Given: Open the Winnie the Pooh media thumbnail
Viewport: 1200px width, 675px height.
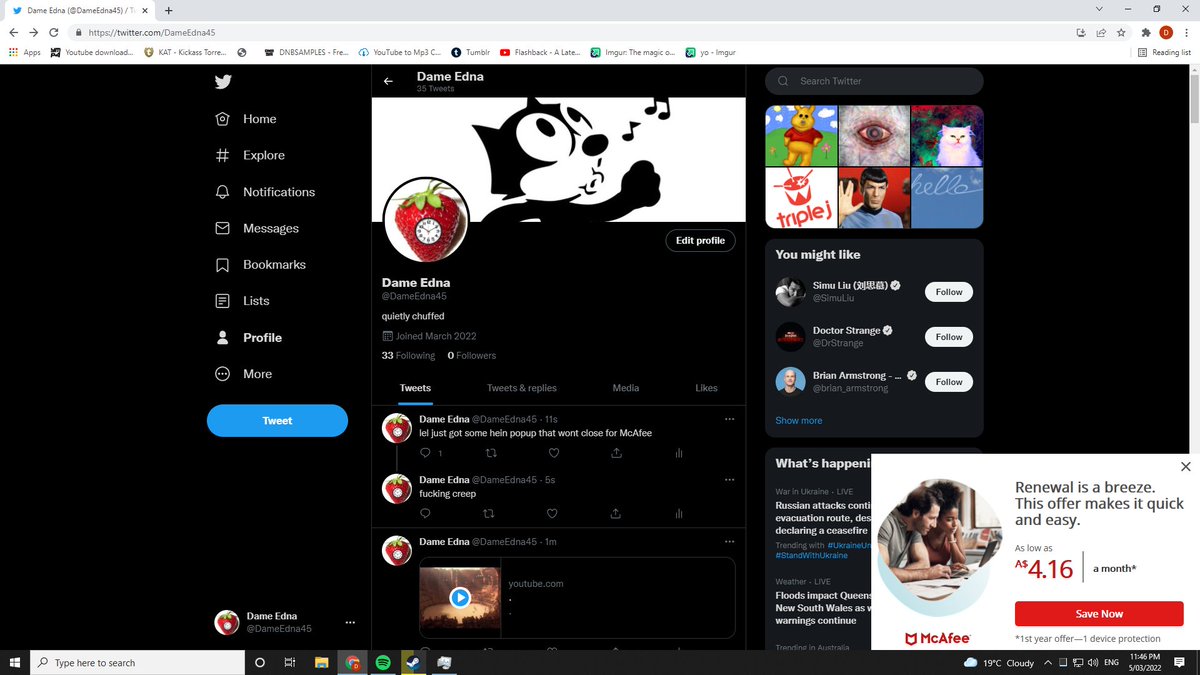Looking at the screenshot, I should point(800,135).
